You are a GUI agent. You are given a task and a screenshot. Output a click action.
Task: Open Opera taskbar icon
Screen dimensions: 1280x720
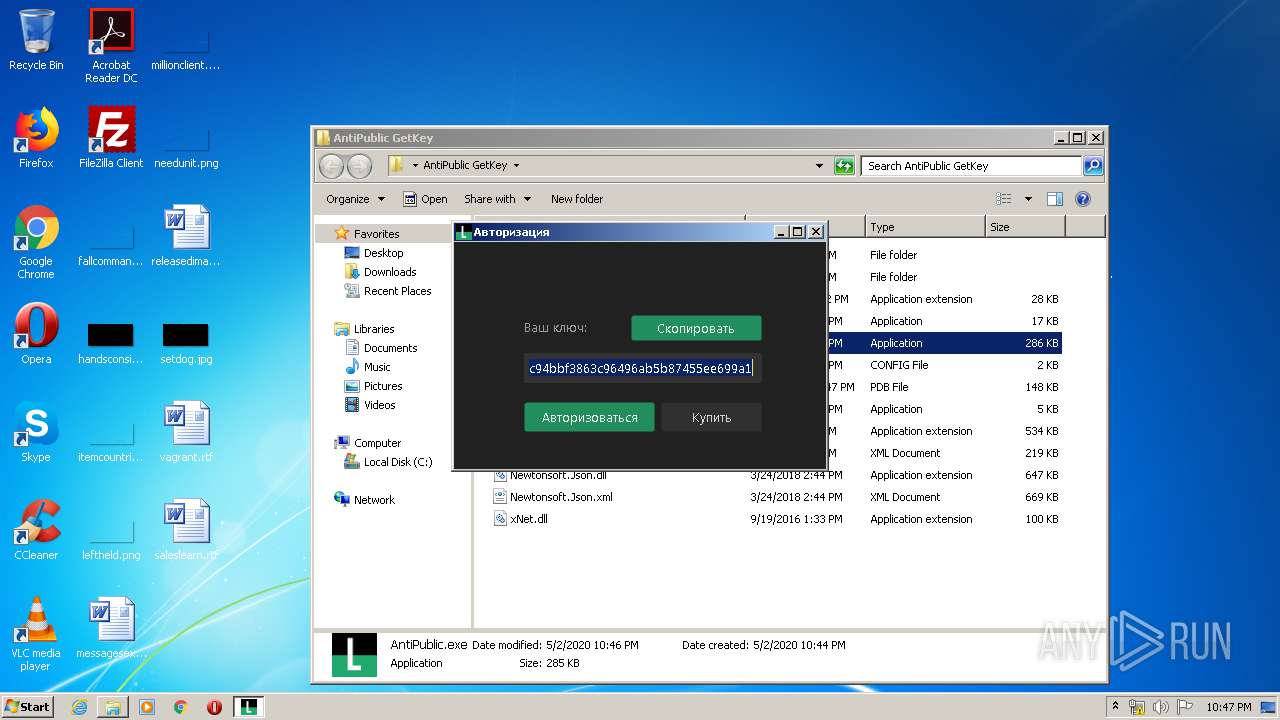214,707
